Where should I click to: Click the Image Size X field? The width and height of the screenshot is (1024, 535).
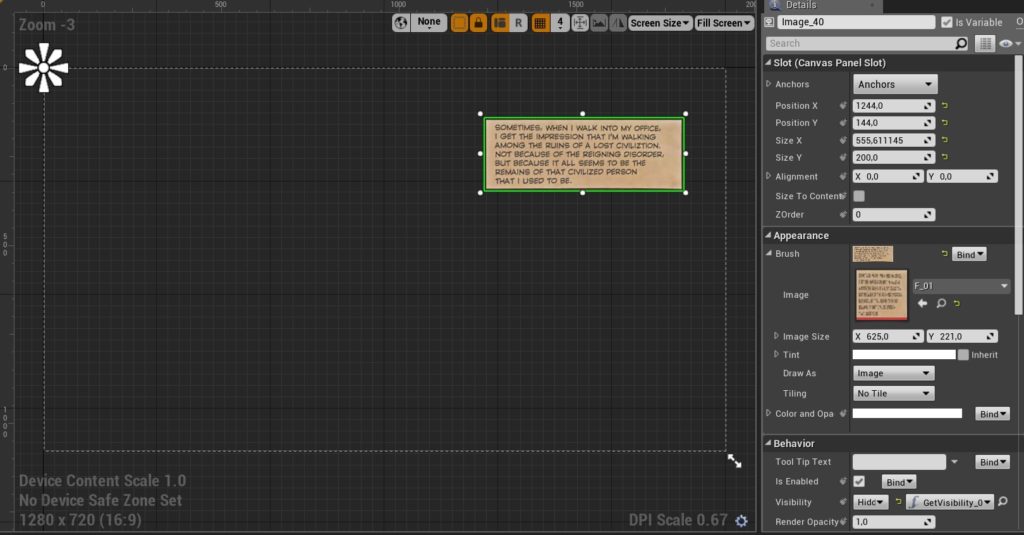(x=888, y=336)
